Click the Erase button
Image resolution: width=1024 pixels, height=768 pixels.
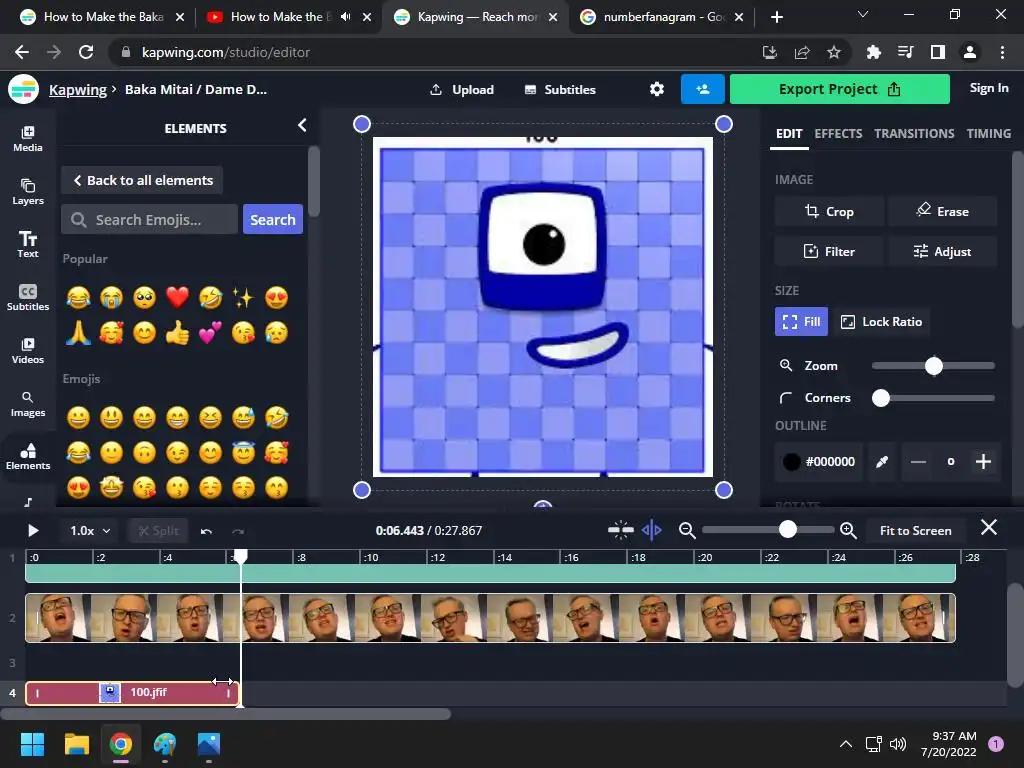(x=942, y=212)
